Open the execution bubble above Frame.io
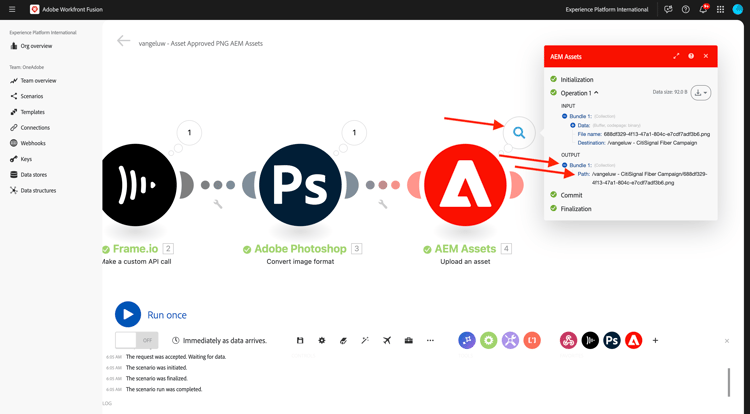The width and height of the screenshot is (750, 414). tap(189, 133)
